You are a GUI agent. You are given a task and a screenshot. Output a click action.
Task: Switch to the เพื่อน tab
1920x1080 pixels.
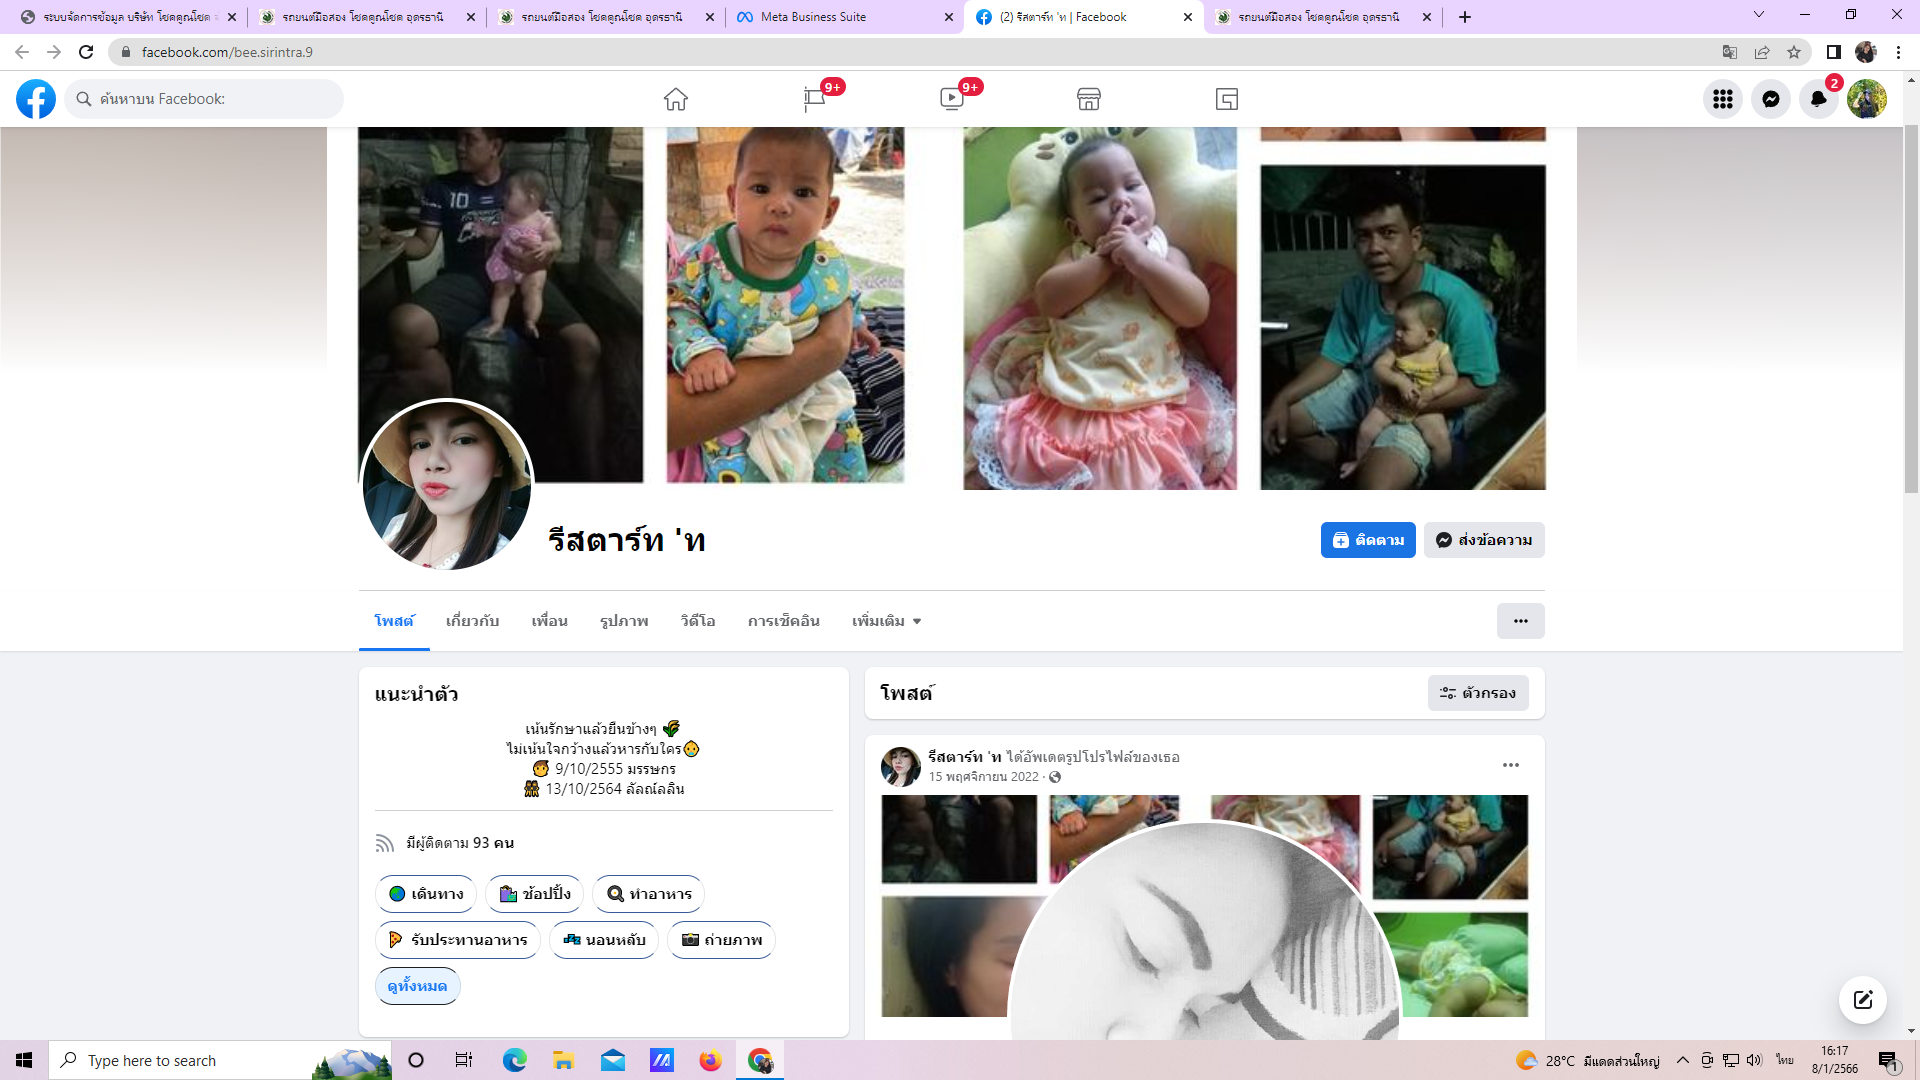[549, 621]
